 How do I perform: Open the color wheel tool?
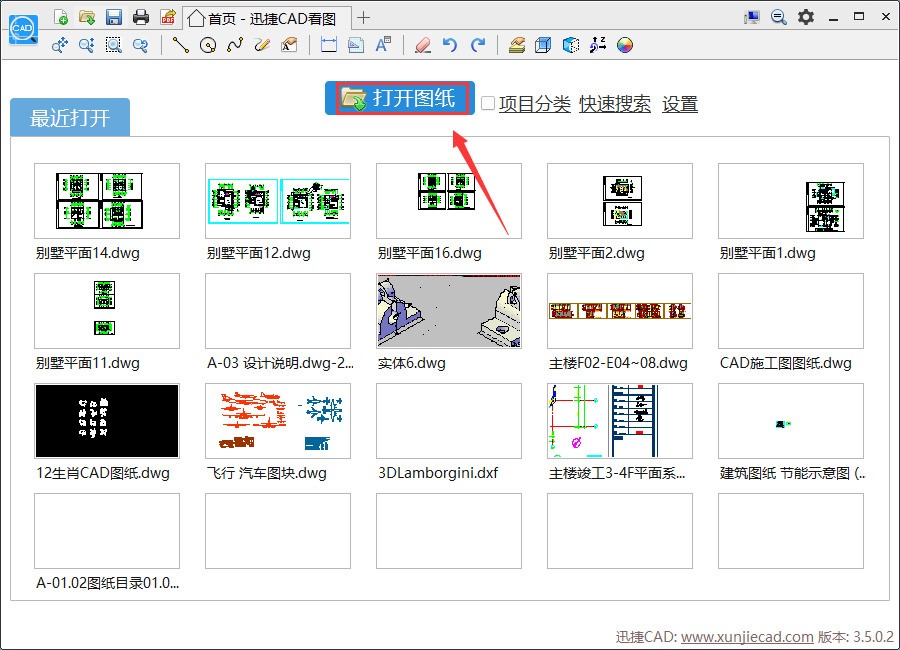pyautogui.click(x=626, y=44)
